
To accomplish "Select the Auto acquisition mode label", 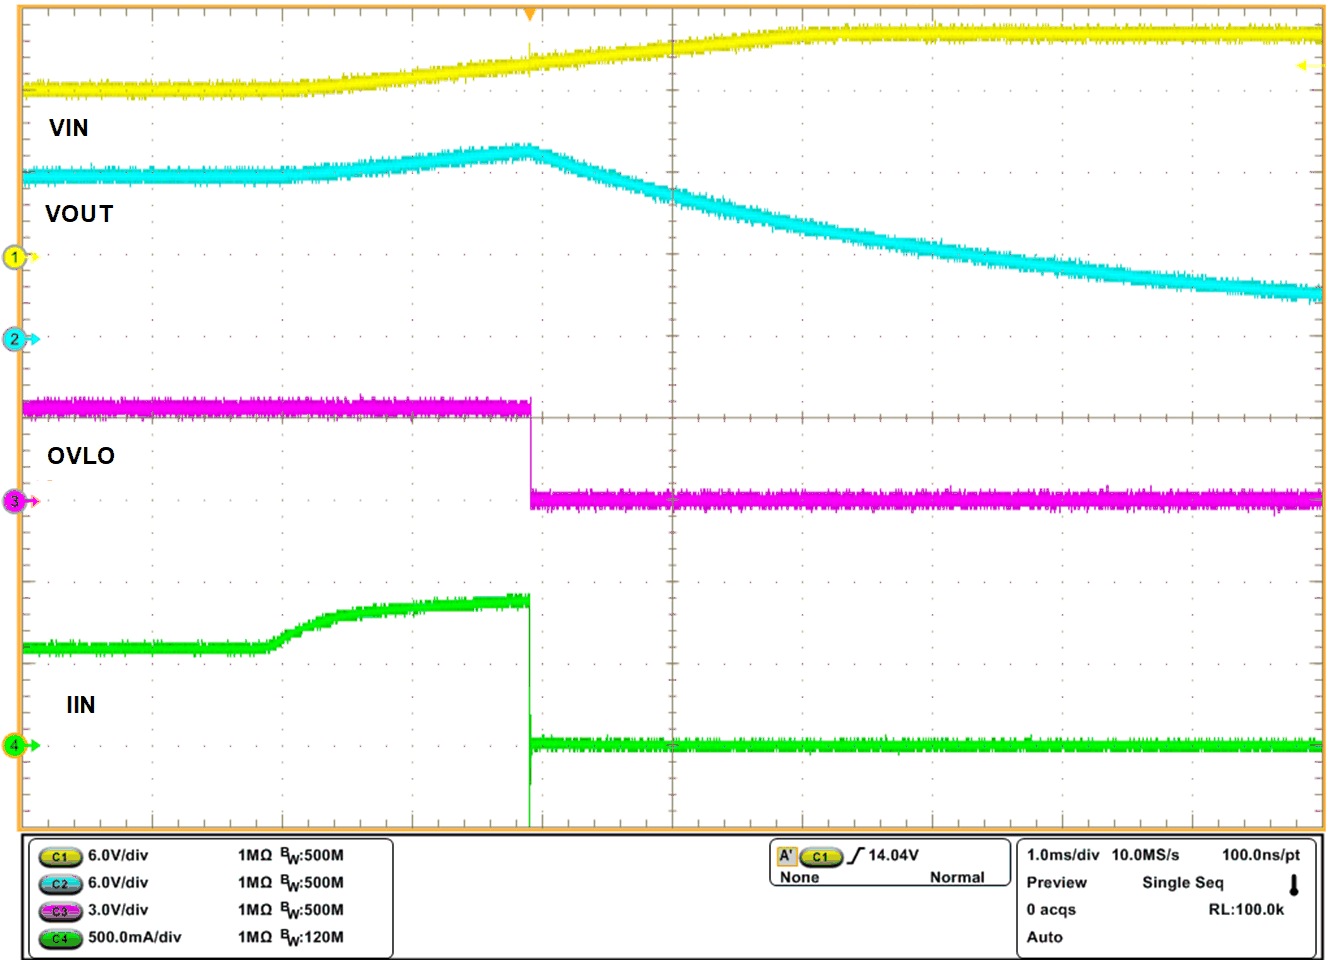I will tap(1043, 937).
